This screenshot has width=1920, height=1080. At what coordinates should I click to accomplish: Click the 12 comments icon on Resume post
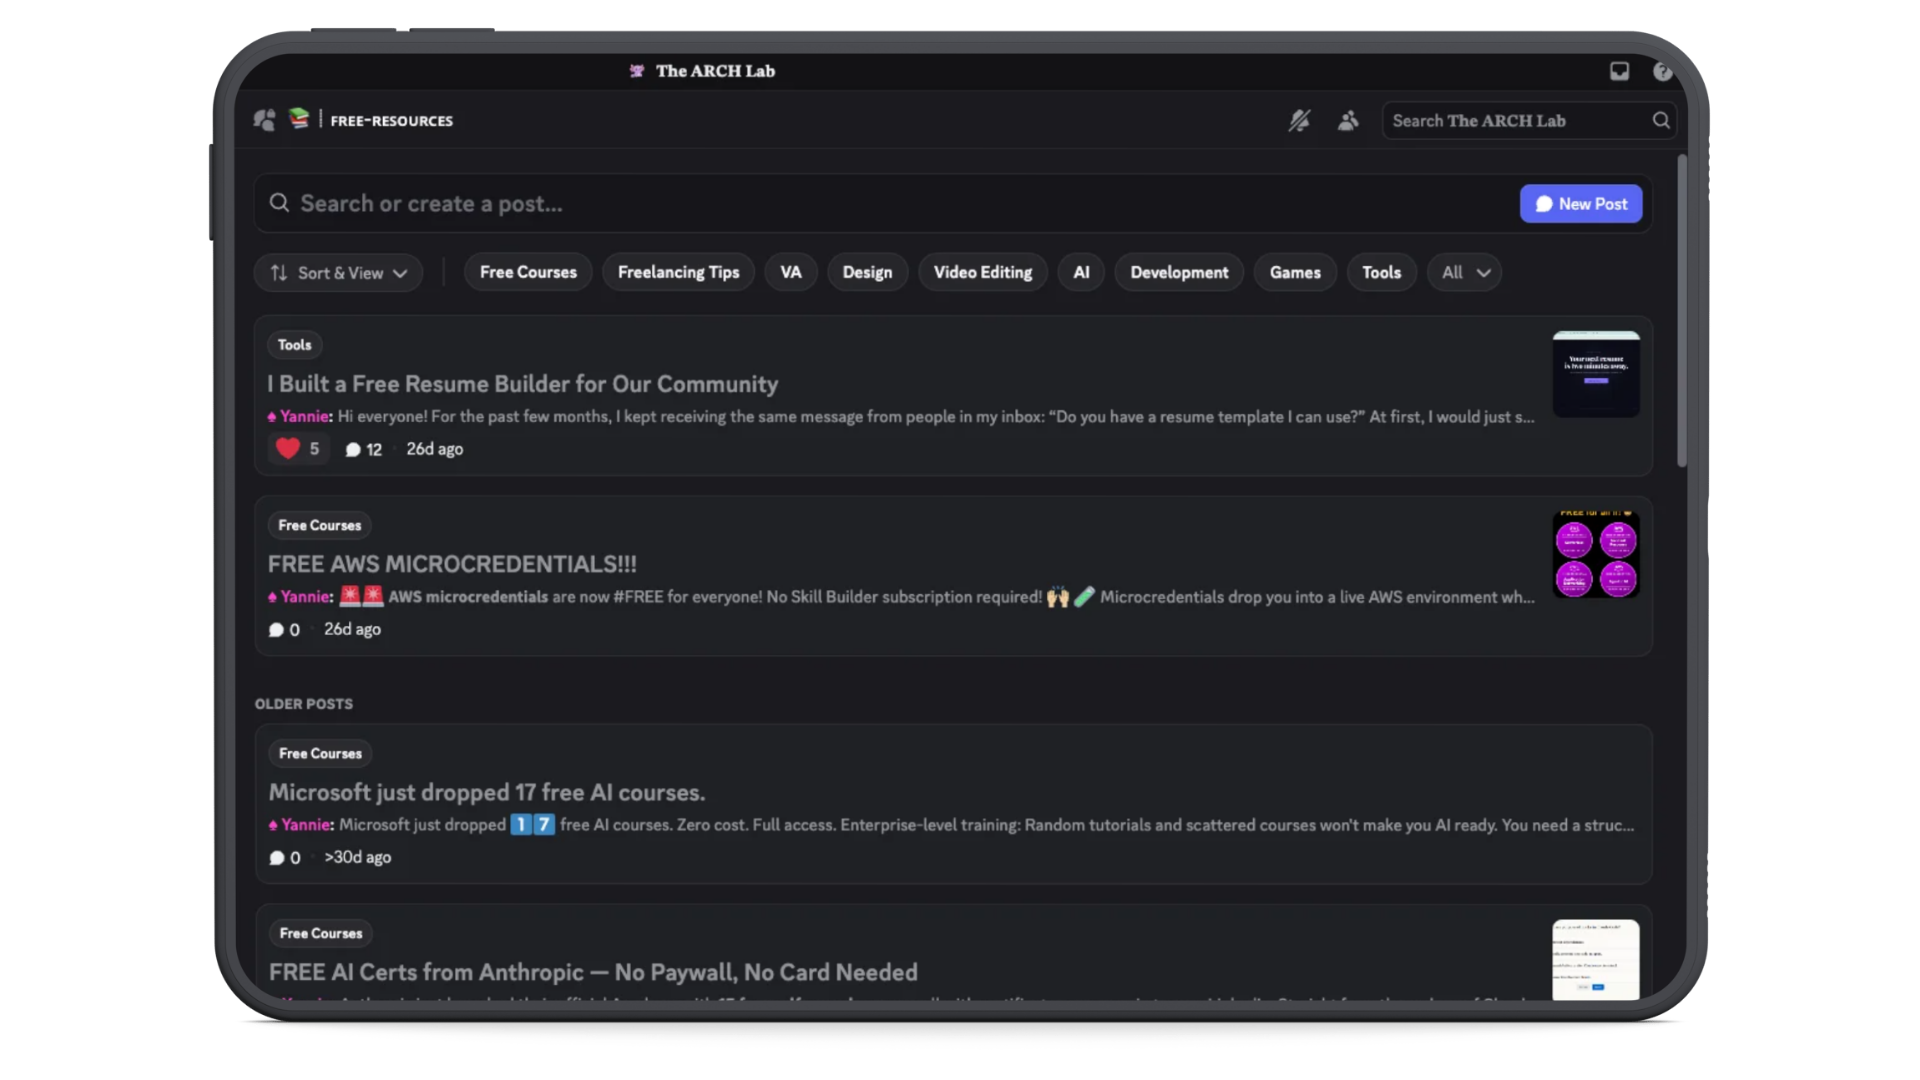[x=353, y=450]
